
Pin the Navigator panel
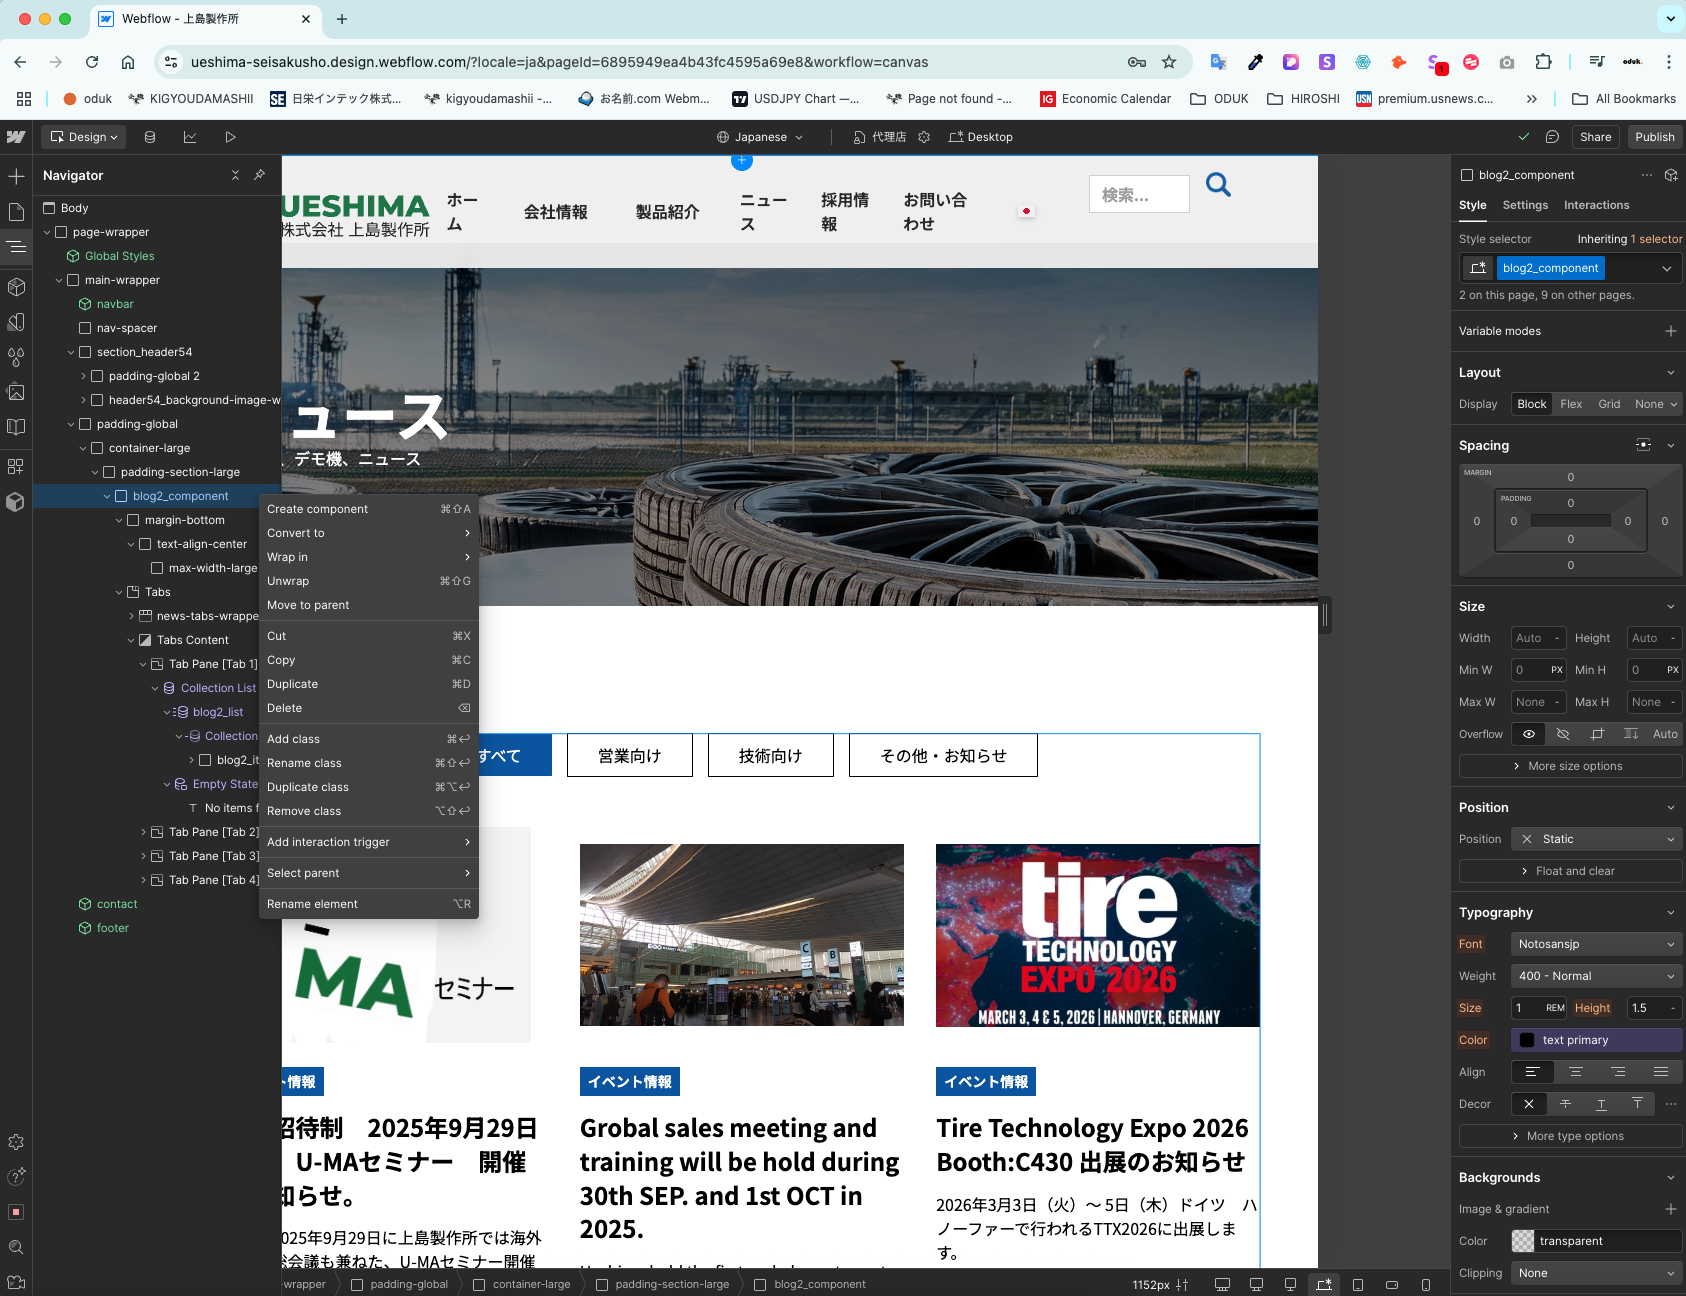(x=260, y=175)
